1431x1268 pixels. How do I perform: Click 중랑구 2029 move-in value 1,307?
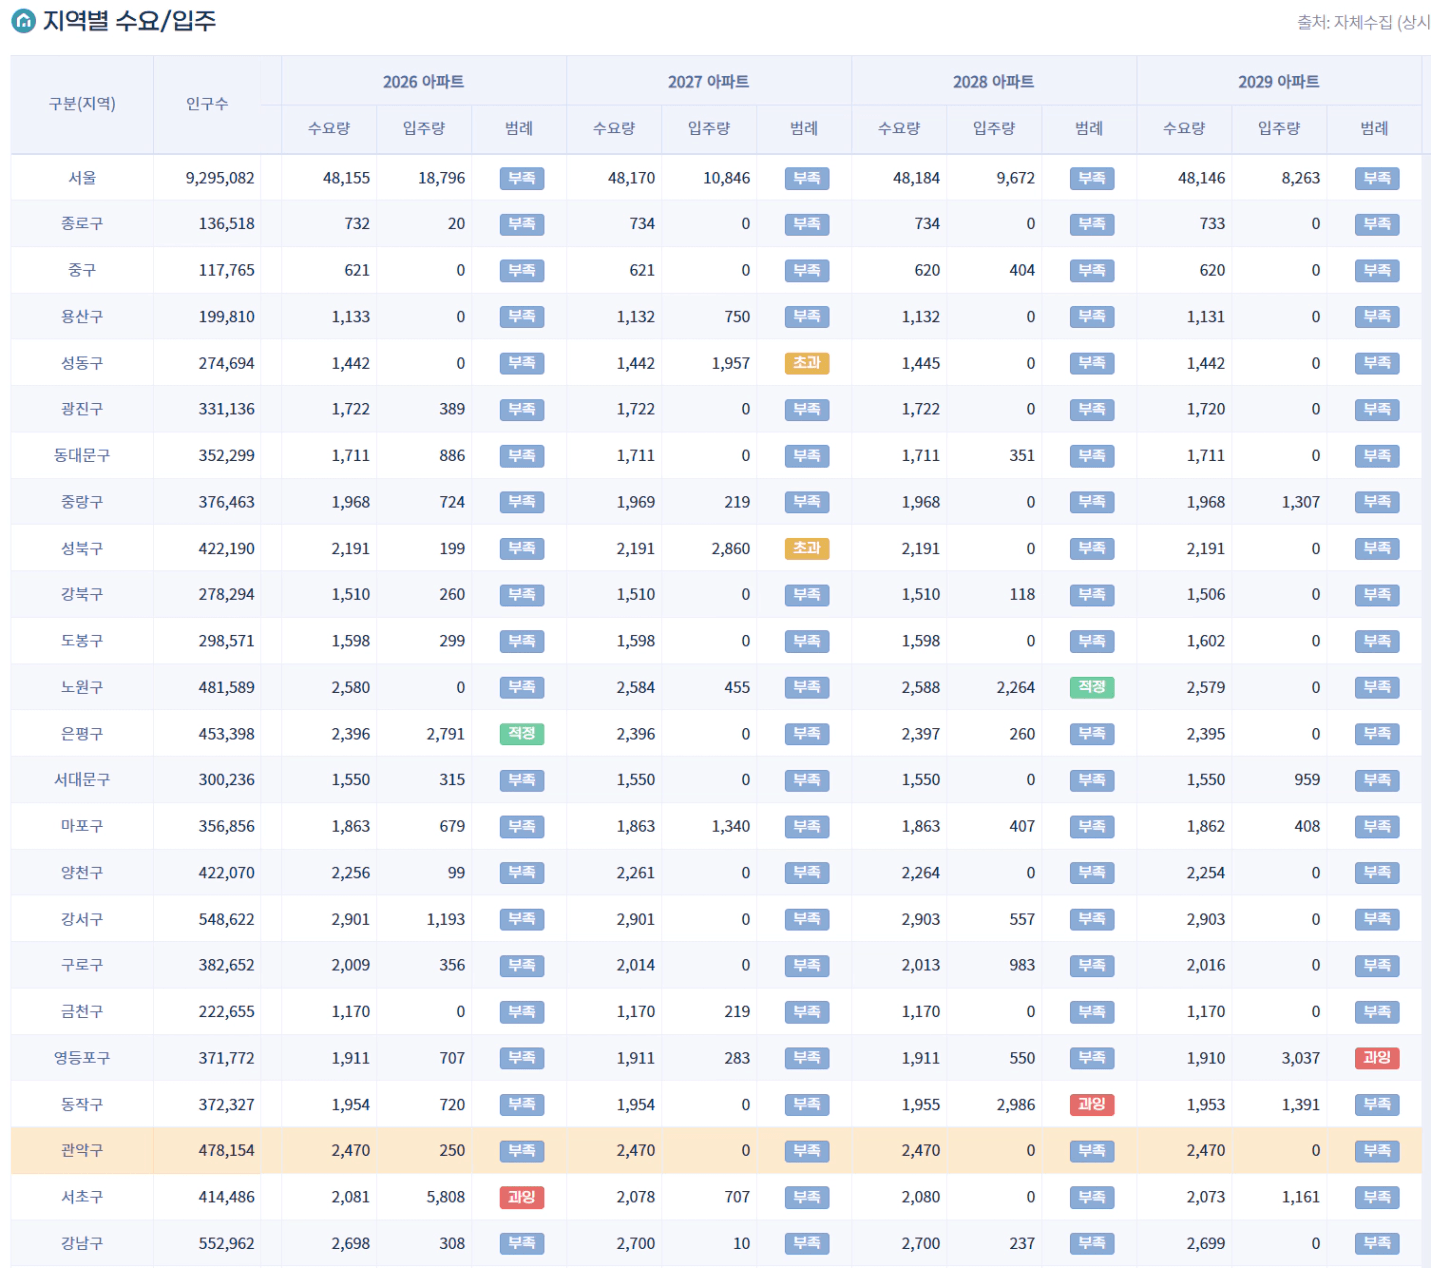click(1301, 501)
